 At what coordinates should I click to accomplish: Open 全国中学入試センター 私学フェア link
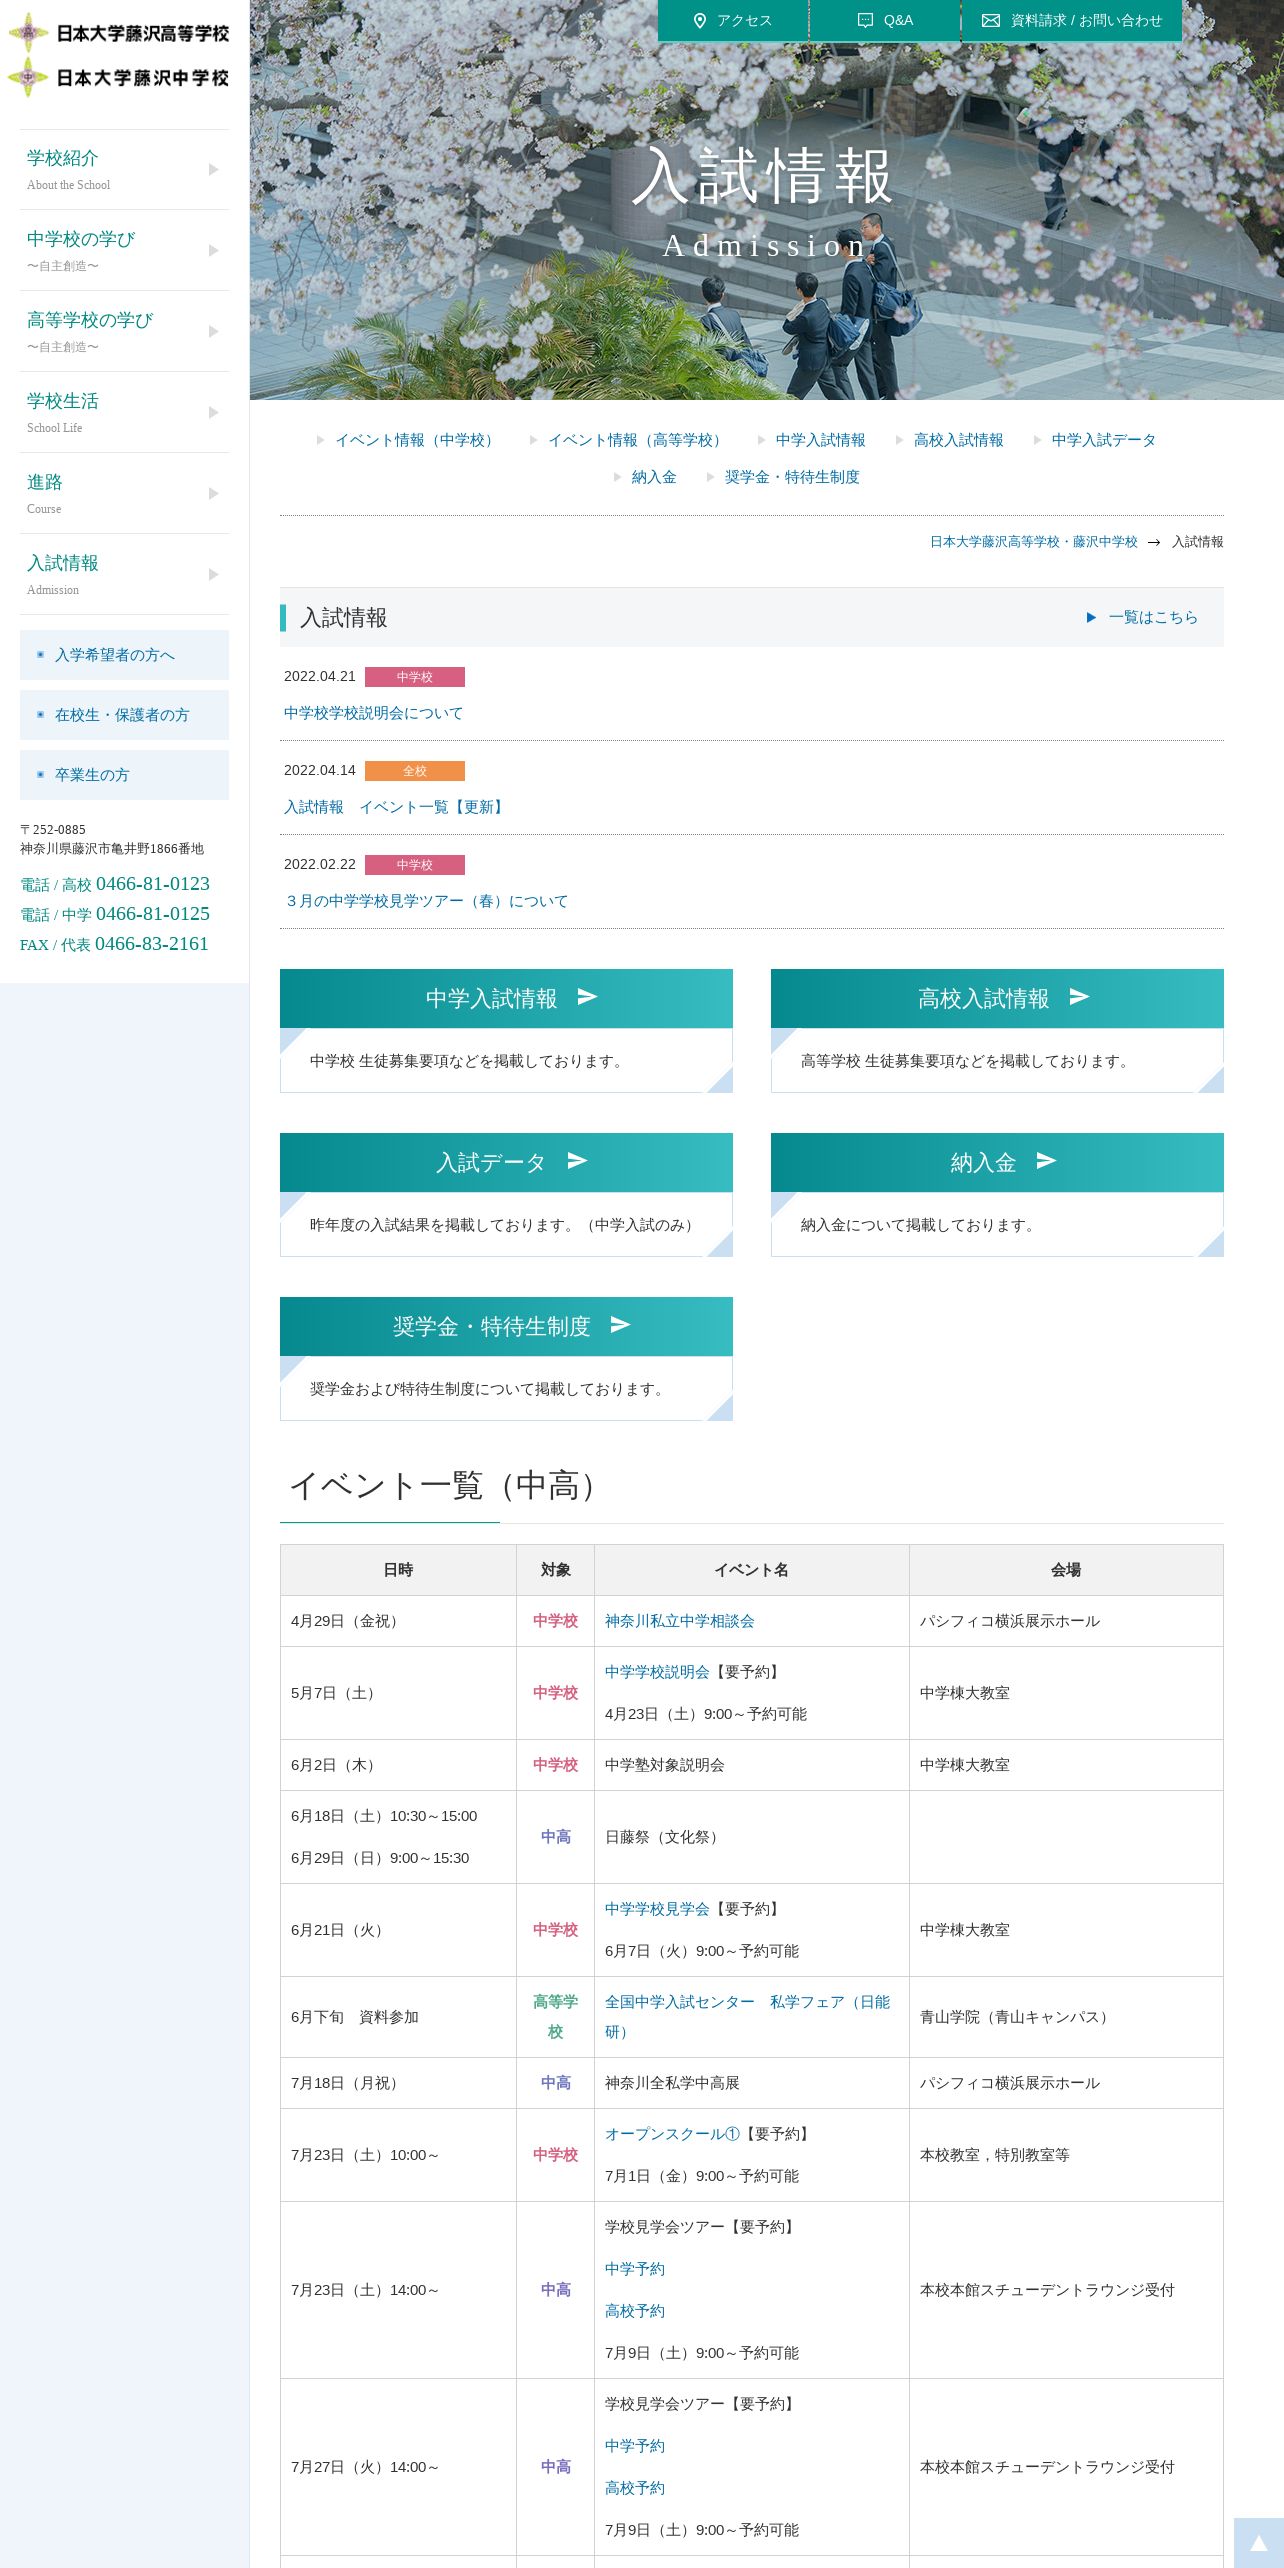747,2017
